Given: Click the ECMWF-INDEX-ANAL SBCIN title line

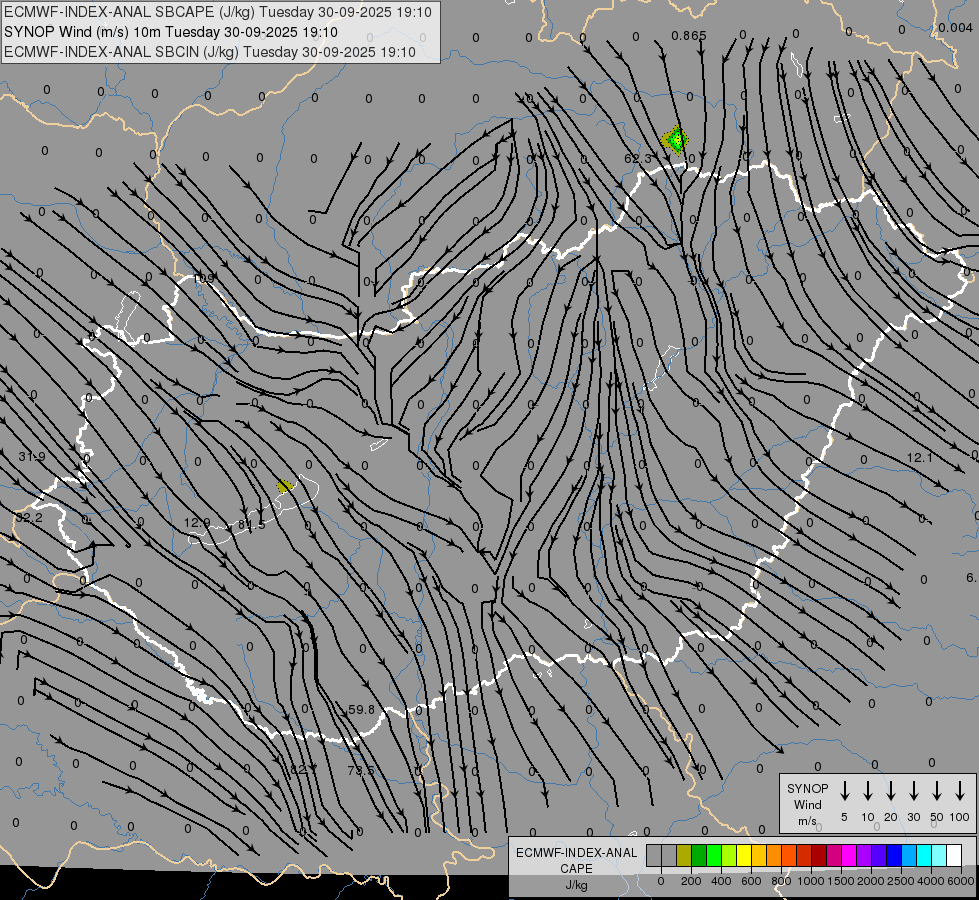Looking at the screenshot, I should [210, 51].
